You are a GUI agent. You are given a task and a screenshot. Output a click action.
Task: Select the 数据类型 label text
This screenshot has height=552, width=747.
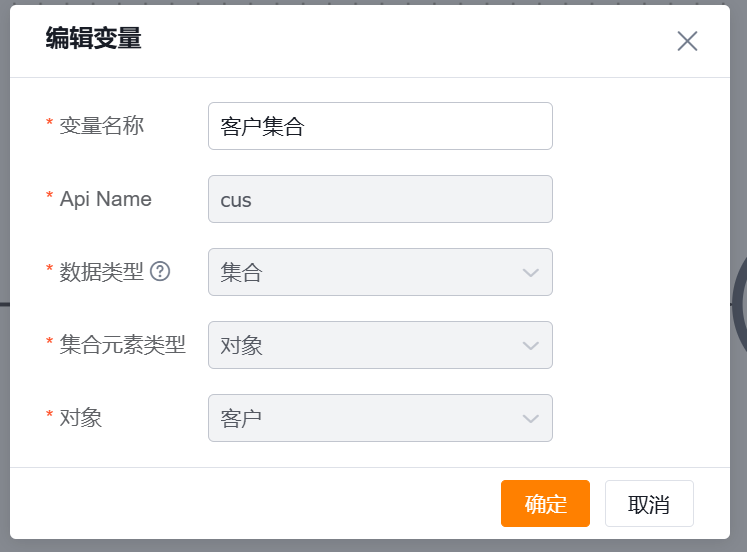[x=101, y=271]
